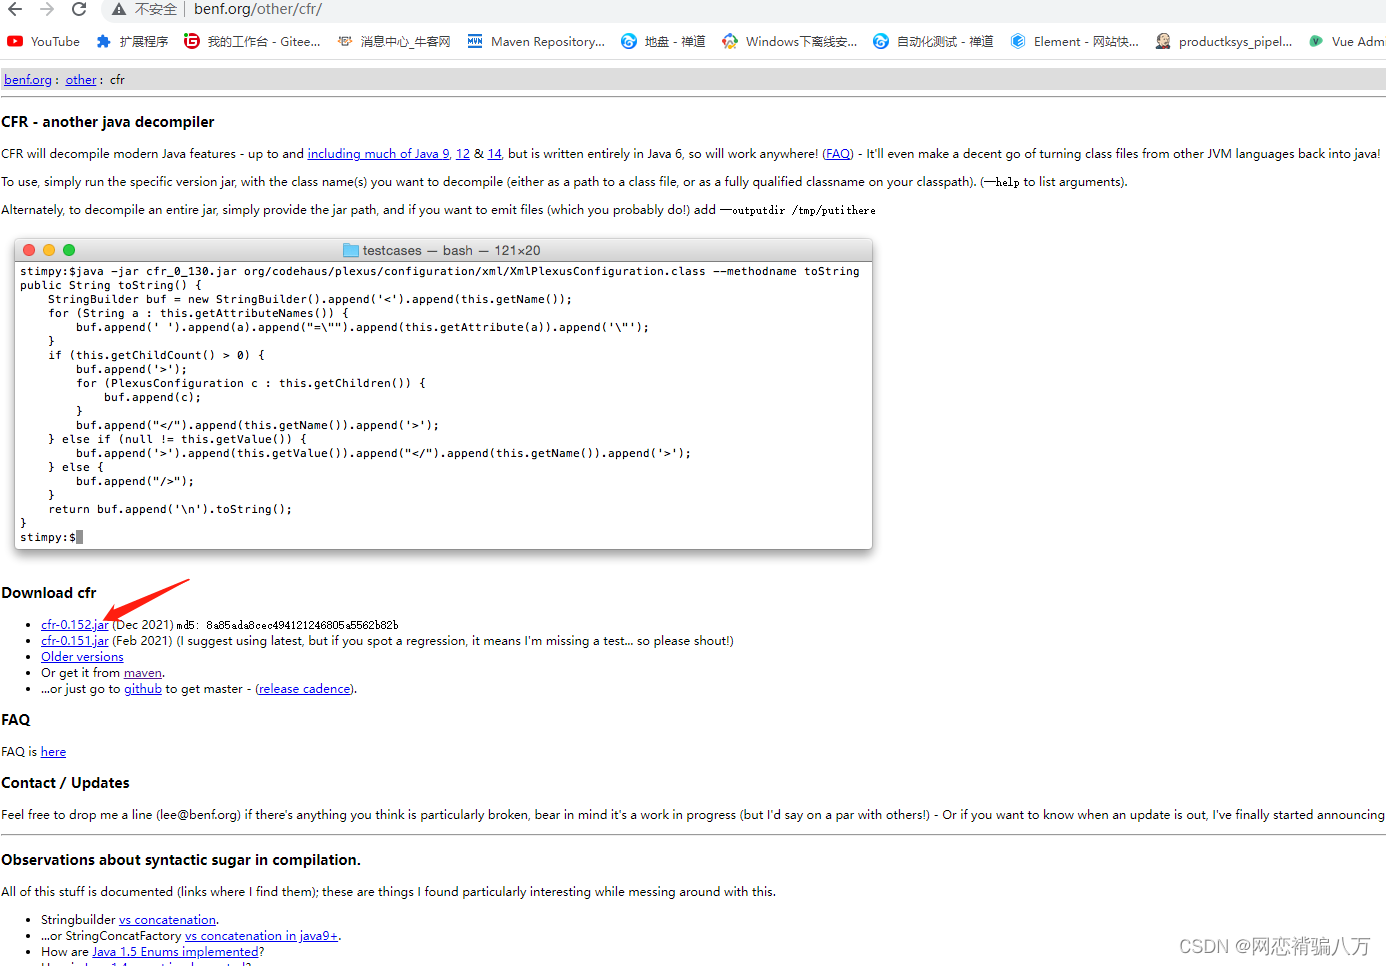Viewport: 1386px width, 966px height.
Task: Click the terminal screenshot image
Action: pyautogui.click(x=444, y=394)
